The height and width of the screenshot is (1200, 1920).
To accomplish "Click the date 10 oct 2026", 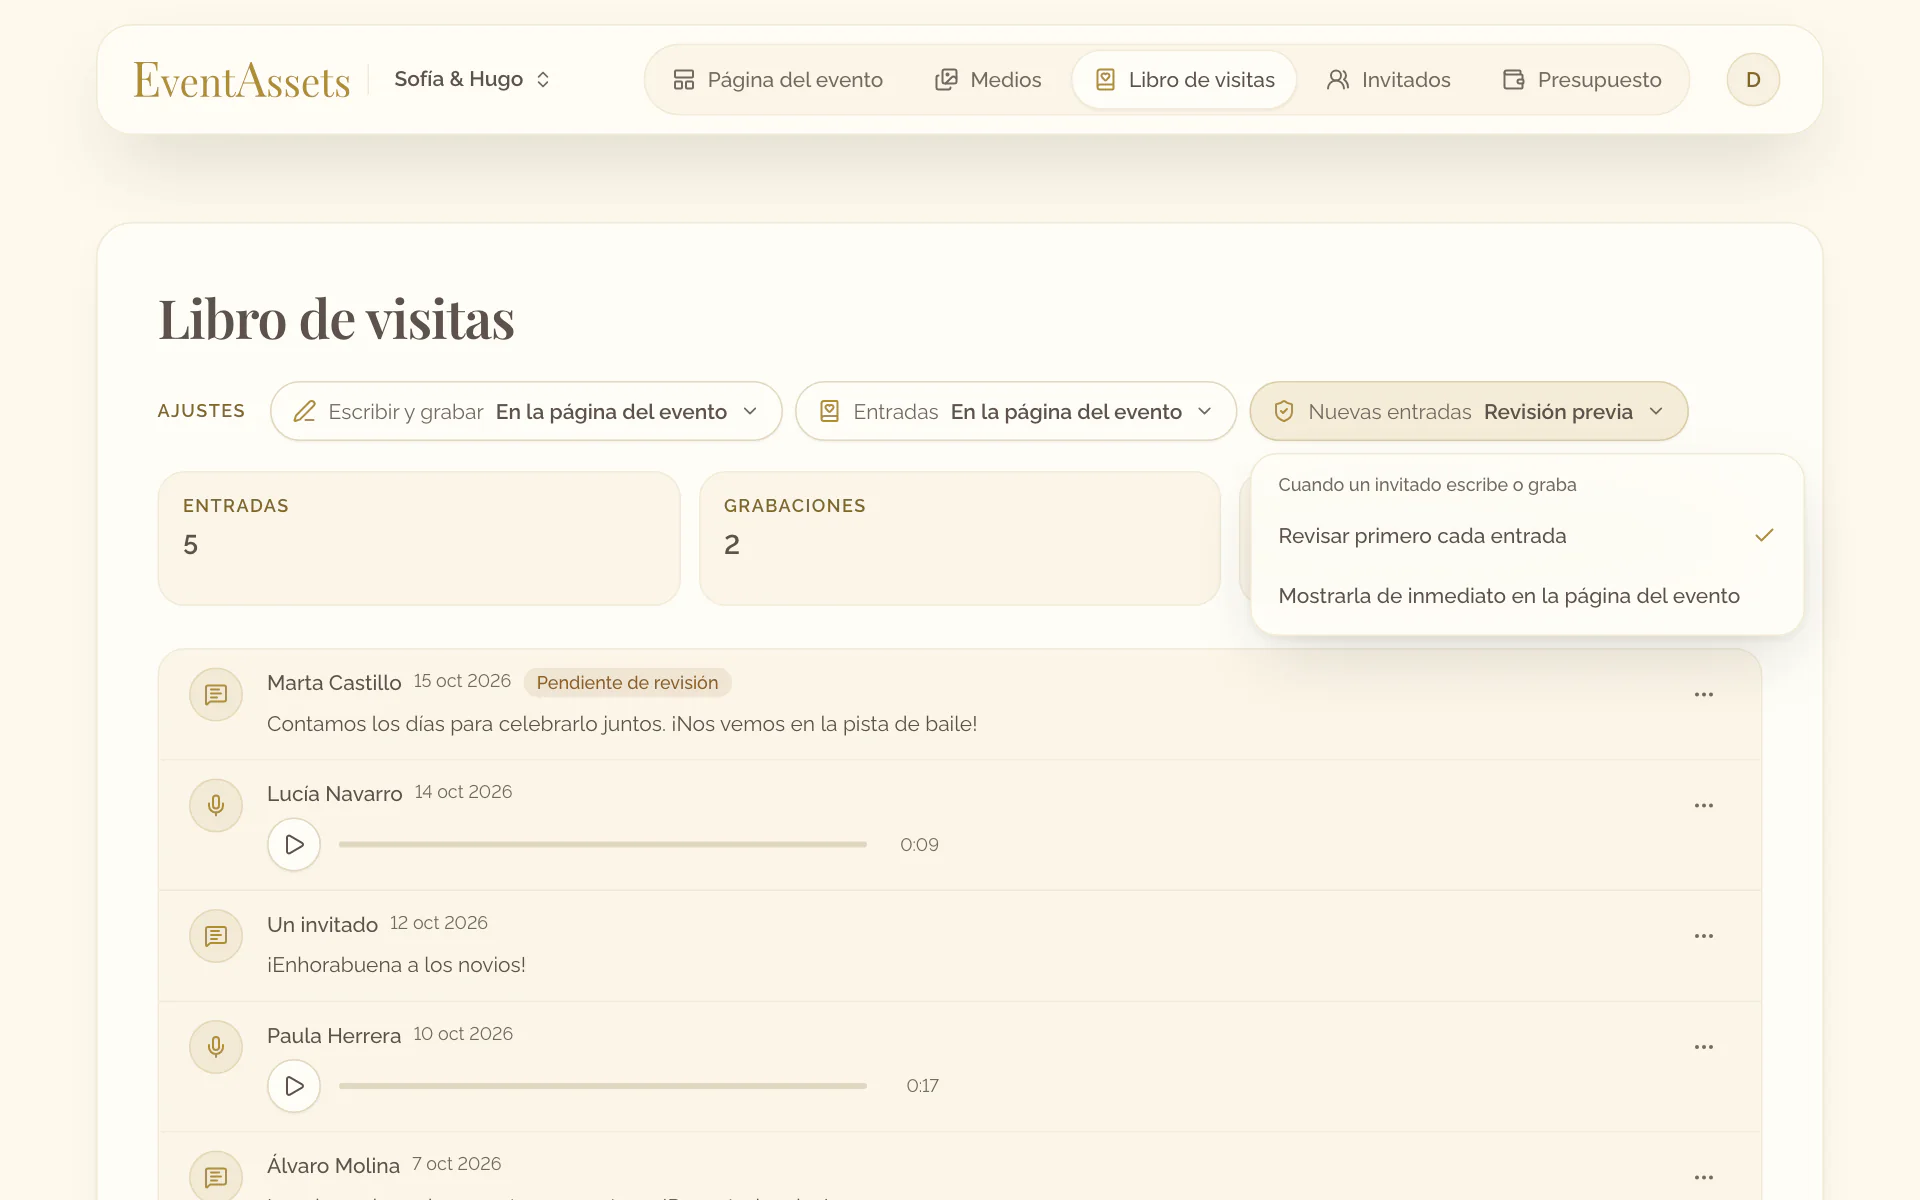I will point(463,1034).
